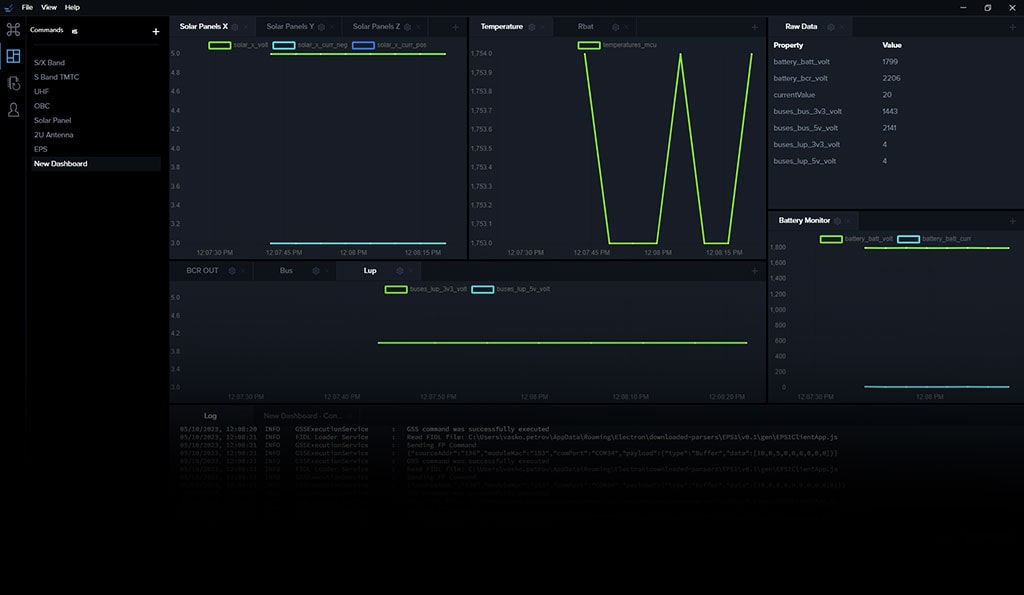The height and width of the screenshot is (595, 1024).
Task: Click battery_batt_volt property row
Action: tap(893, 62)
